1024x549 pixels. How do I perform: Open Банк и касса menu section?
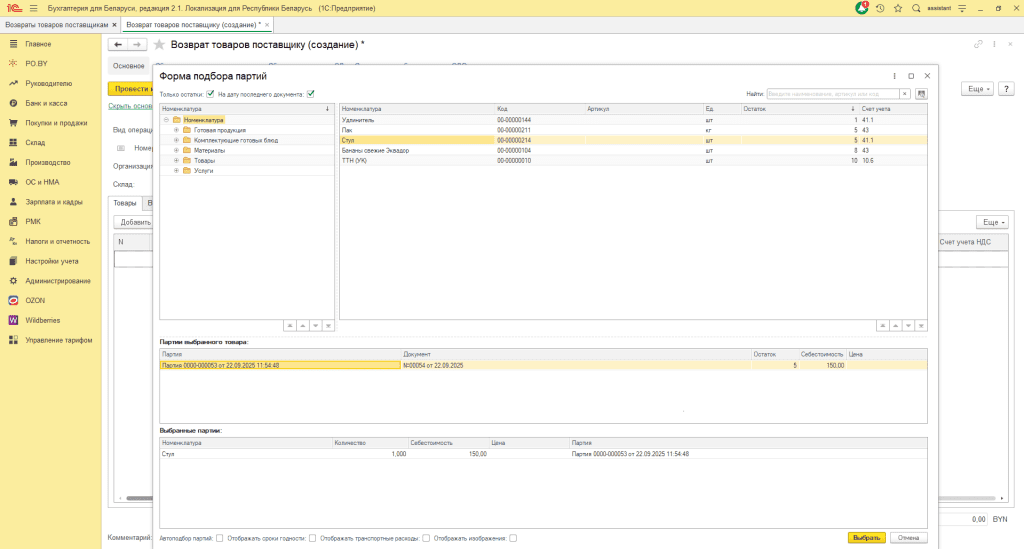click(45, 103)
